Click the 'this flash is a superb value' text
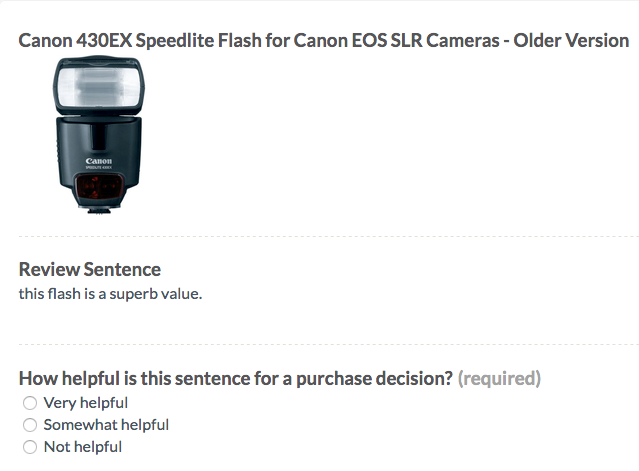This screenshot has height=471, width=639. [x=110, y=294]
